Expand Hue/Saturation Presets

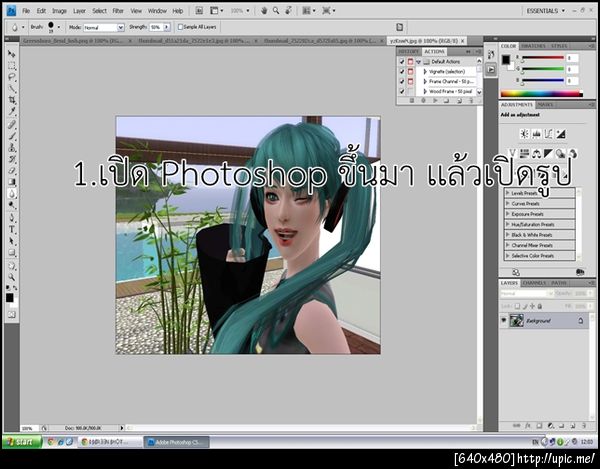click(508, 224)
